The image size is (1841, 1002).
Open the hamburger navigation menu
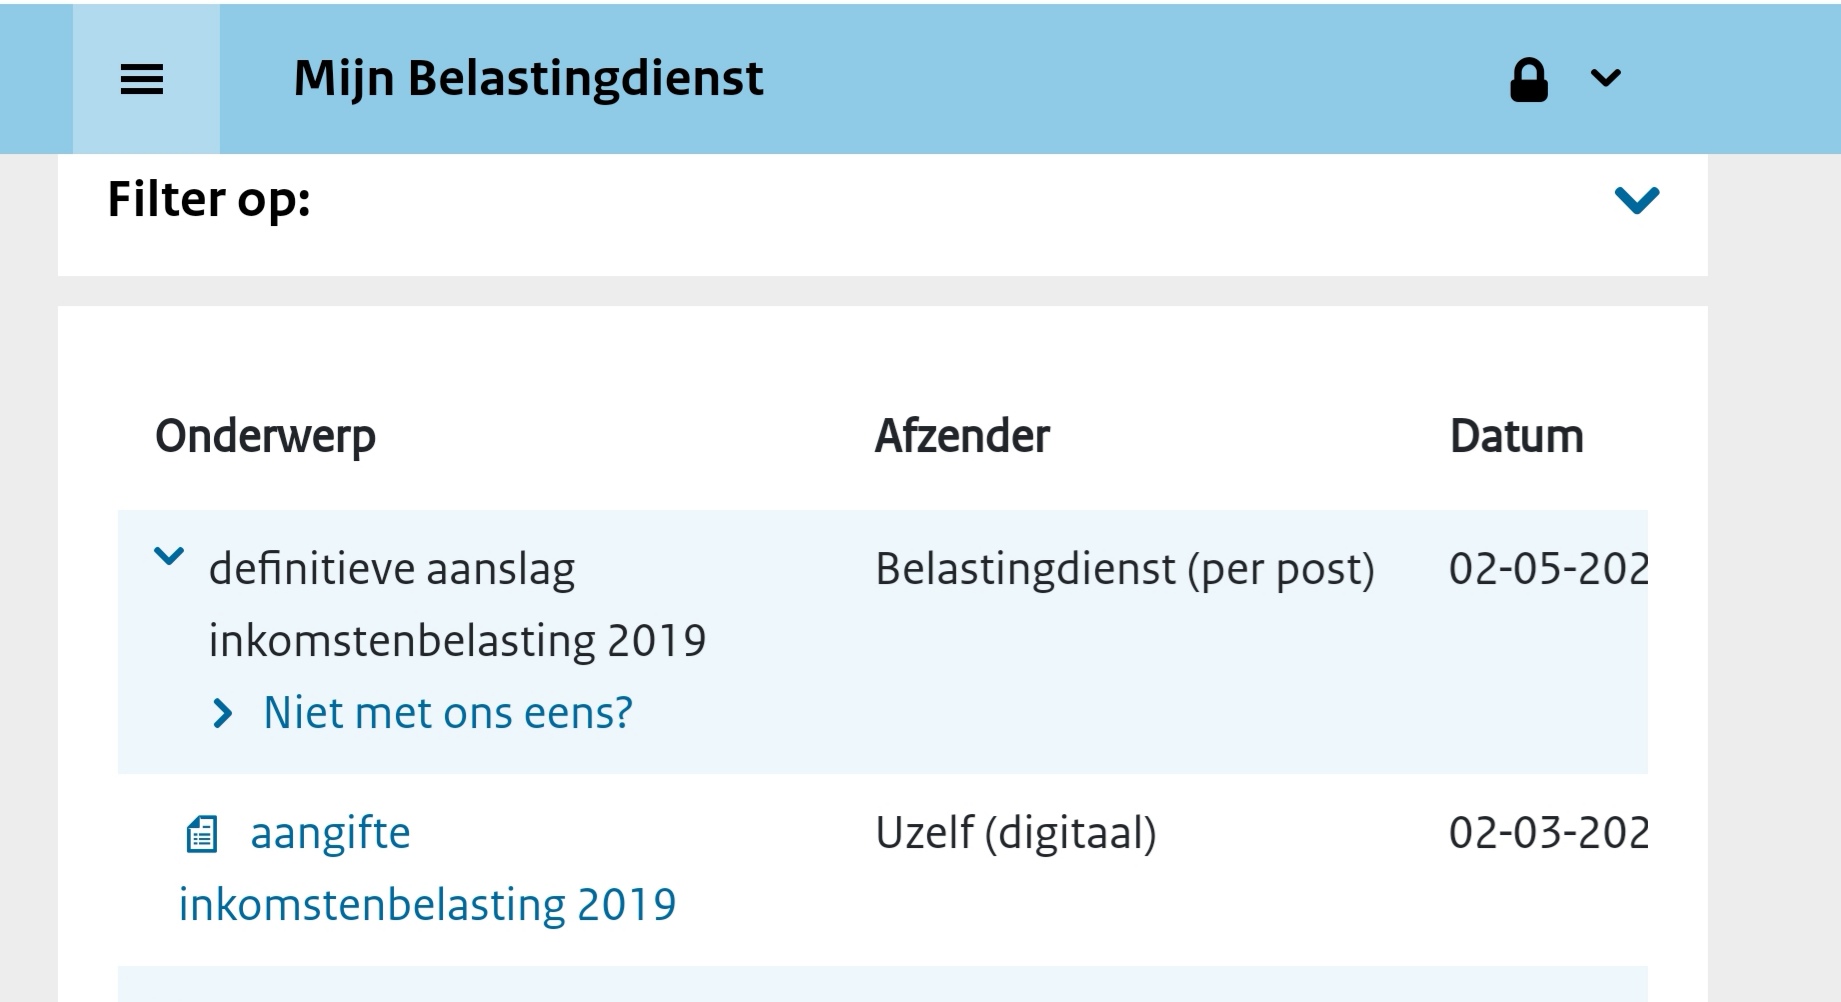142,79
